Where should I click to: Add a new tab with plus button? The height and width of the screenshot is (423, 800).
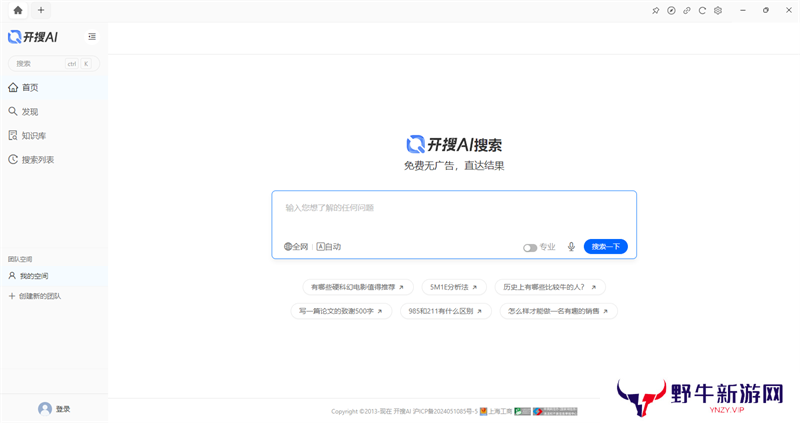click(x=41, y=10)
